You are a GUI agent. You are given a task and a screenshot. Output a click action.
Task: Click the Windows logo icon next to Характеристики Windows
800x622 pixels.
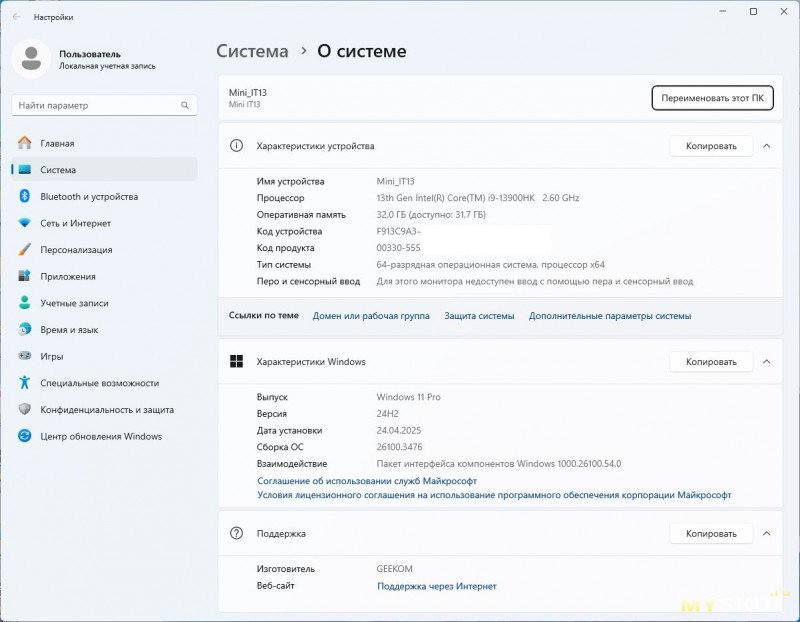[236, 361]
